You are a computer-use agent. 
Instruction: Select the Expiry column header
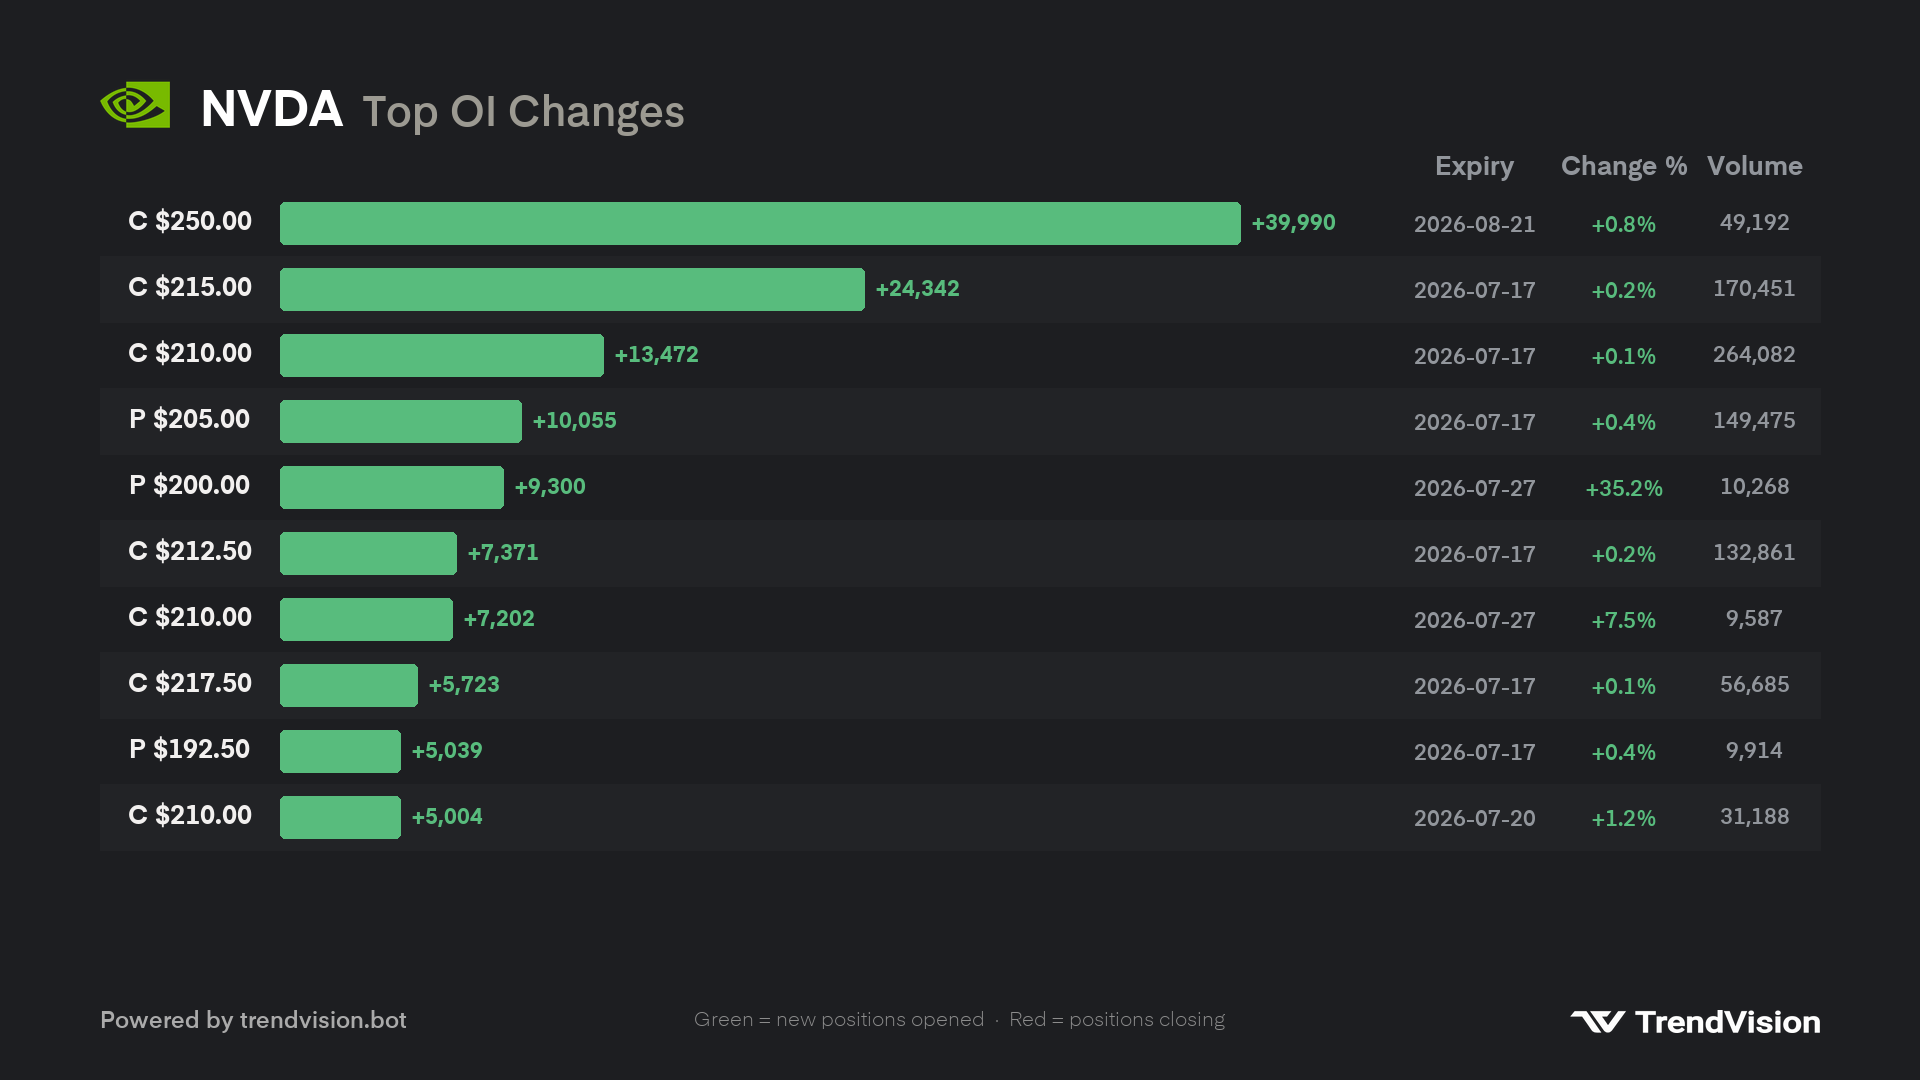pos(1474,166)
